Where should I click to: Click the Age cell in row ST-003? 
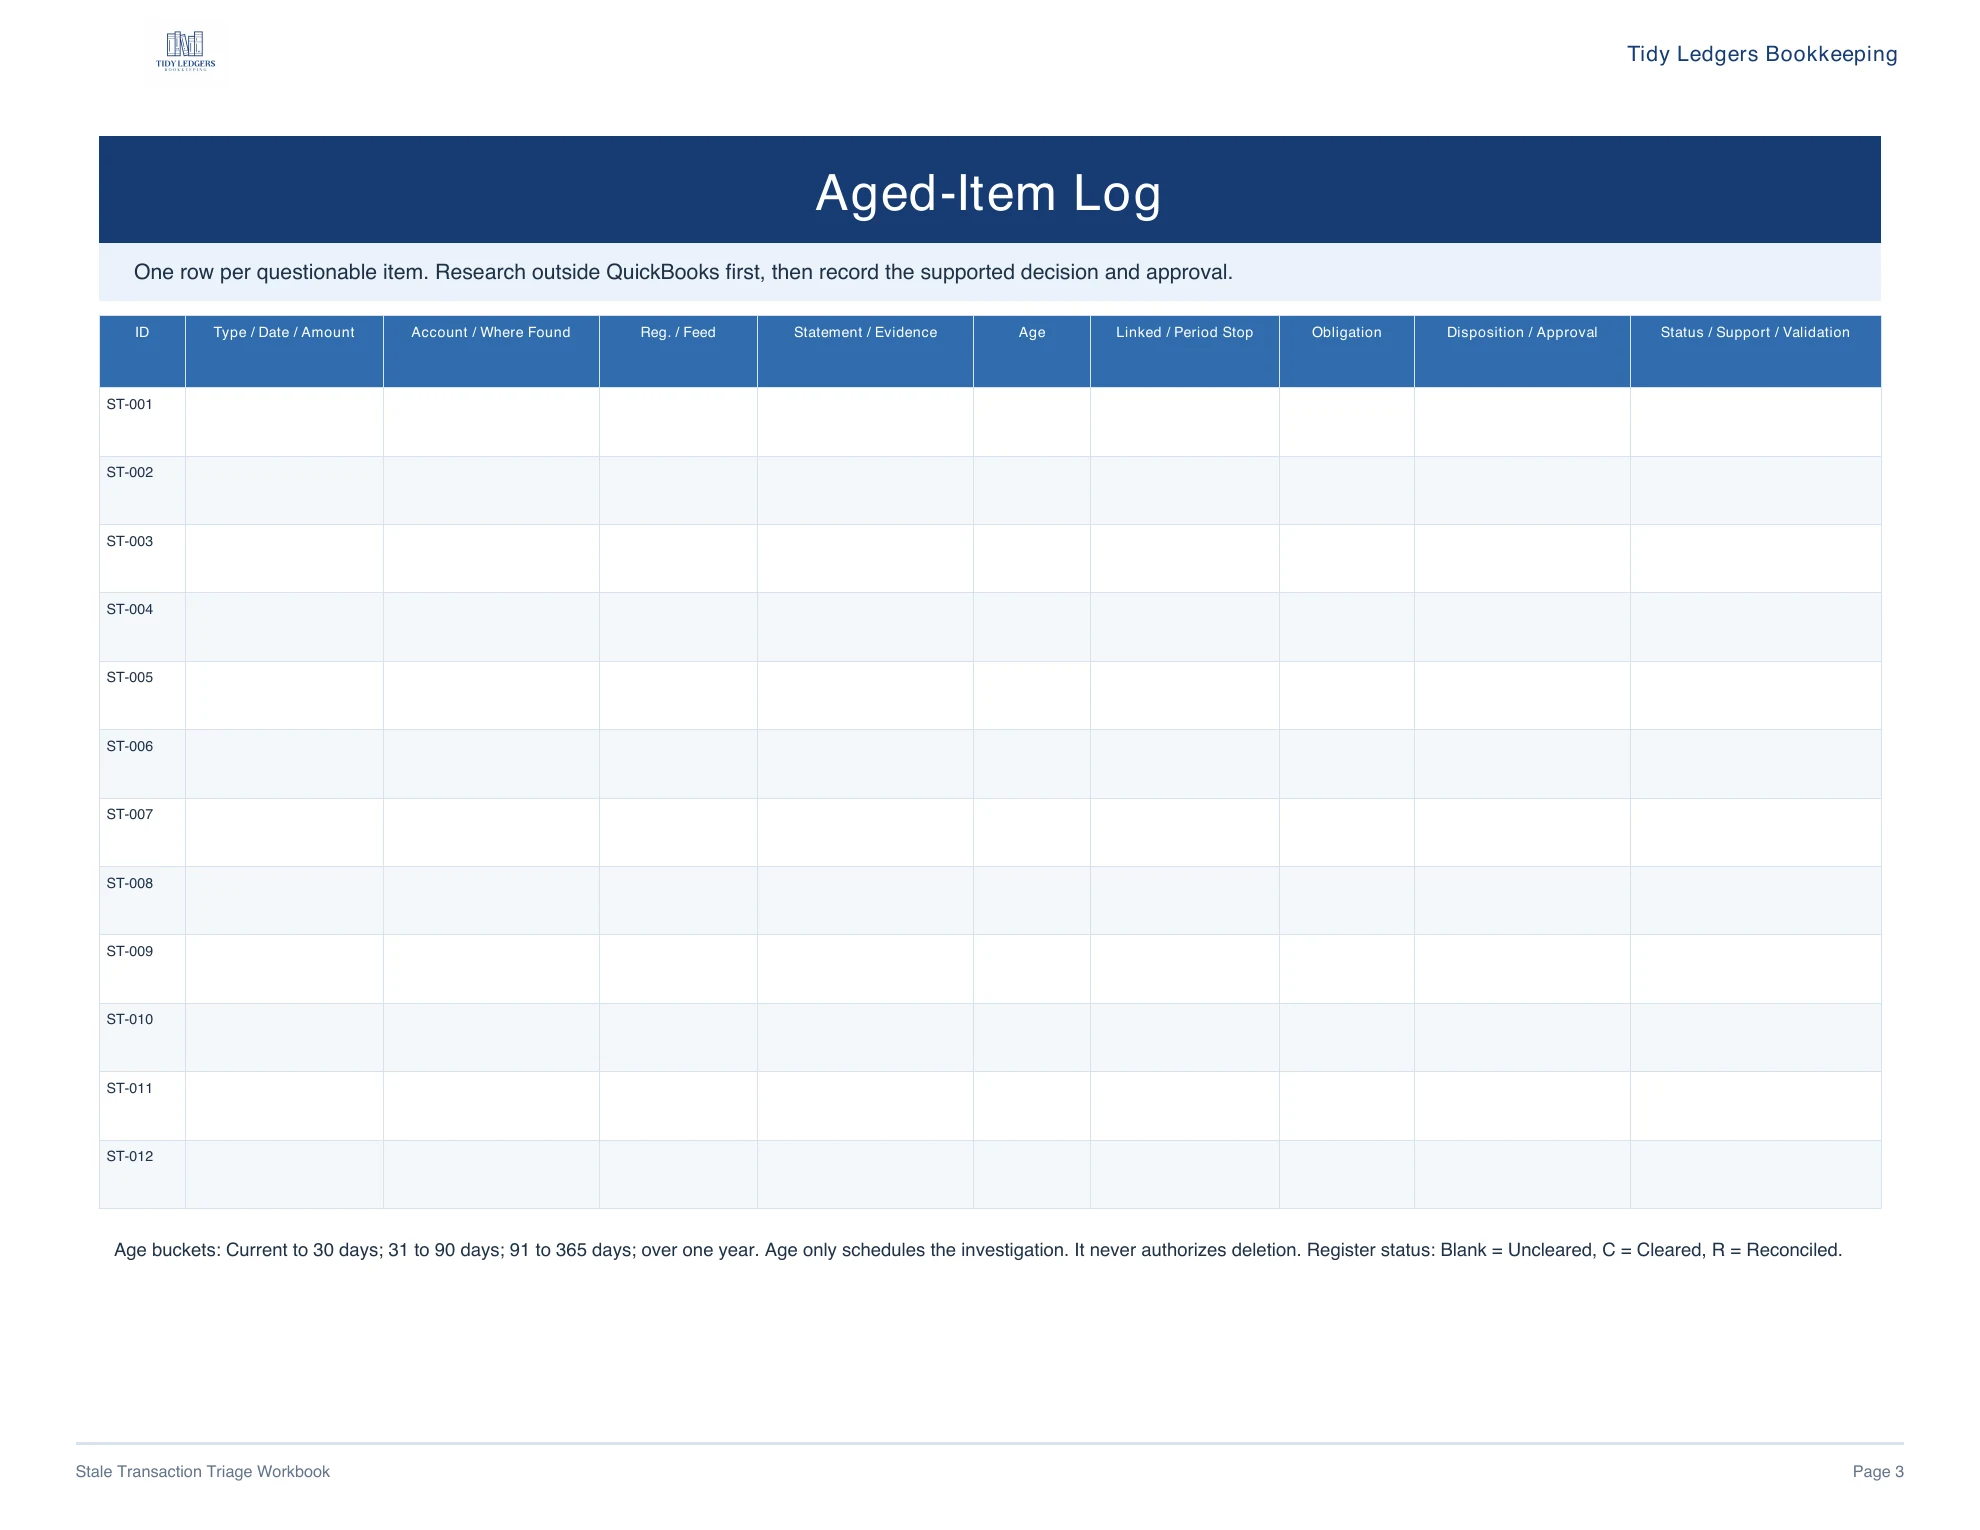1032,559
